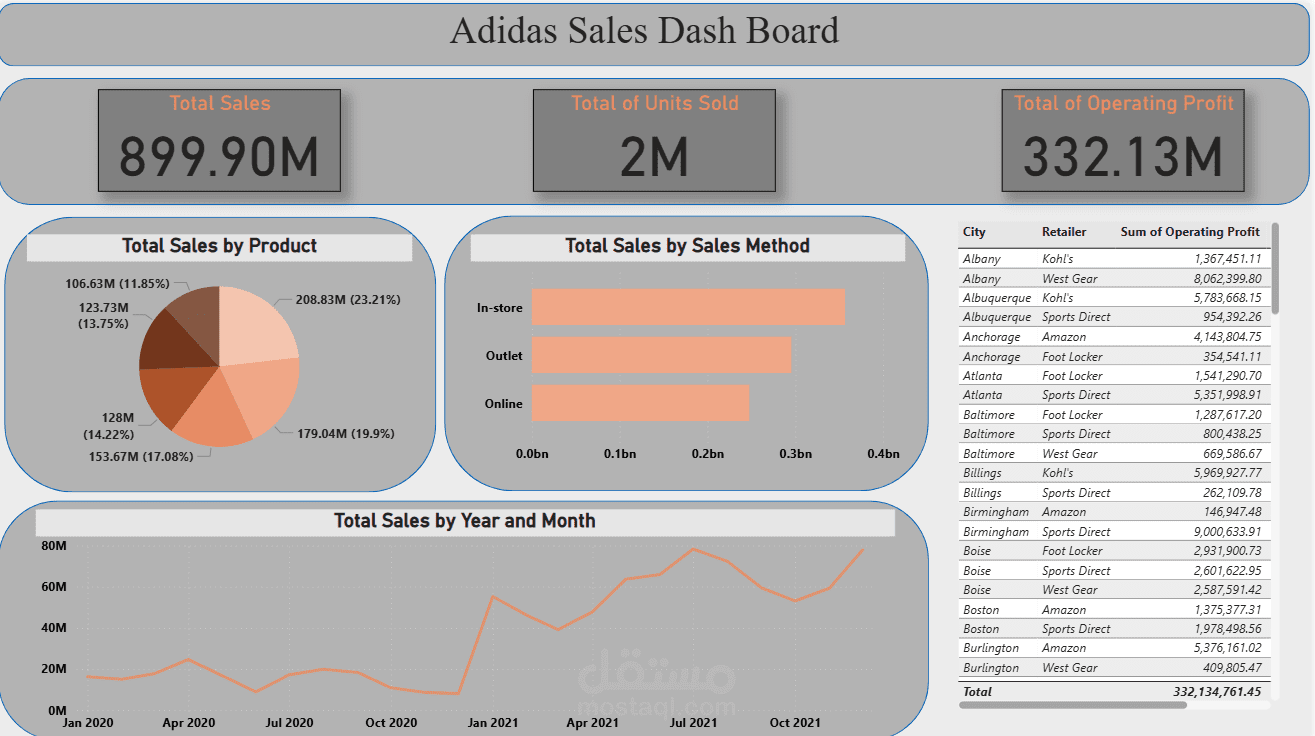Image resolution: width=1315 pixels, height=736 pixels.
Task: Sort table by City column header
Action: (x=974, y=232)
